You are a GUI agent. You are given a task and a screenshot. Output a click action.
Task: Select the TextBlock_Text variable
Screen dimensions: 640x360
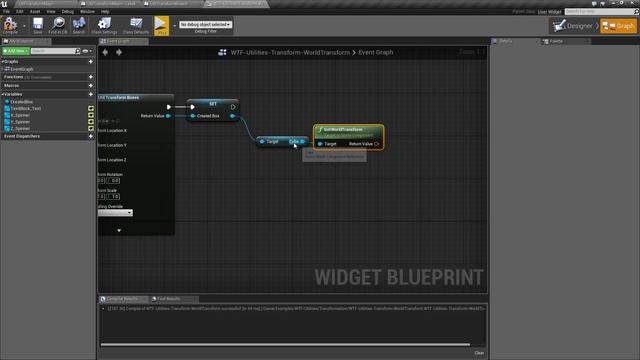pyautogui.click(x=25, y=109)
